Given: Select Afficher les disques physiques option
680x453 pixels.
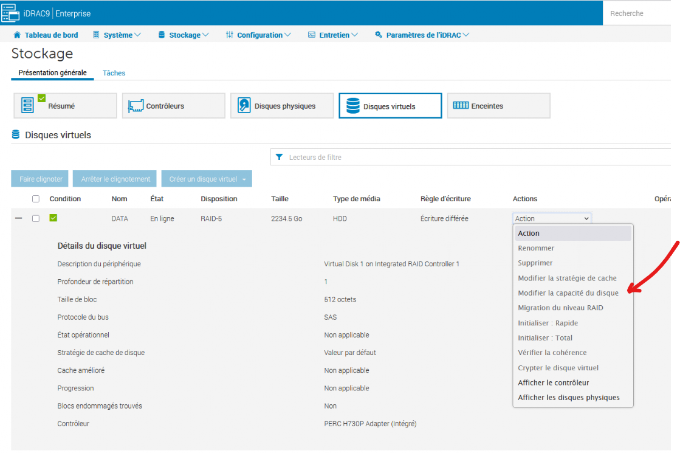Looking at the screenshot, I should 569,397.
